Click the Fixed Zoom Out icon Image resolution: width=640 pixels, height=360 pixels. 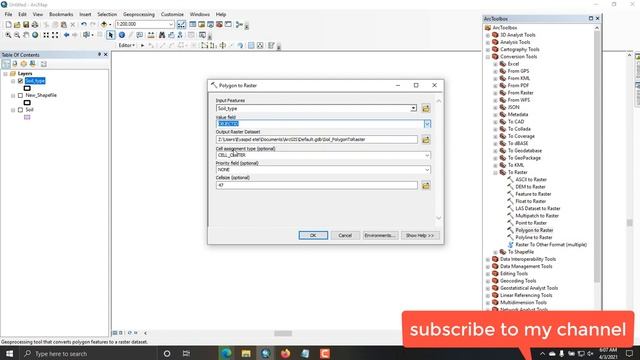[55, 35]
